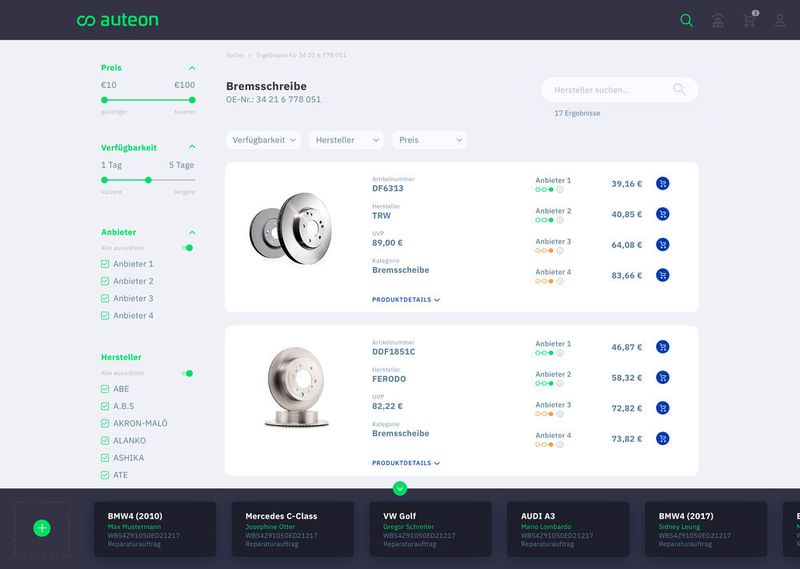Collapse the Anbieter filter section
Screen dimensions: 800x569
tap(192, 232)
